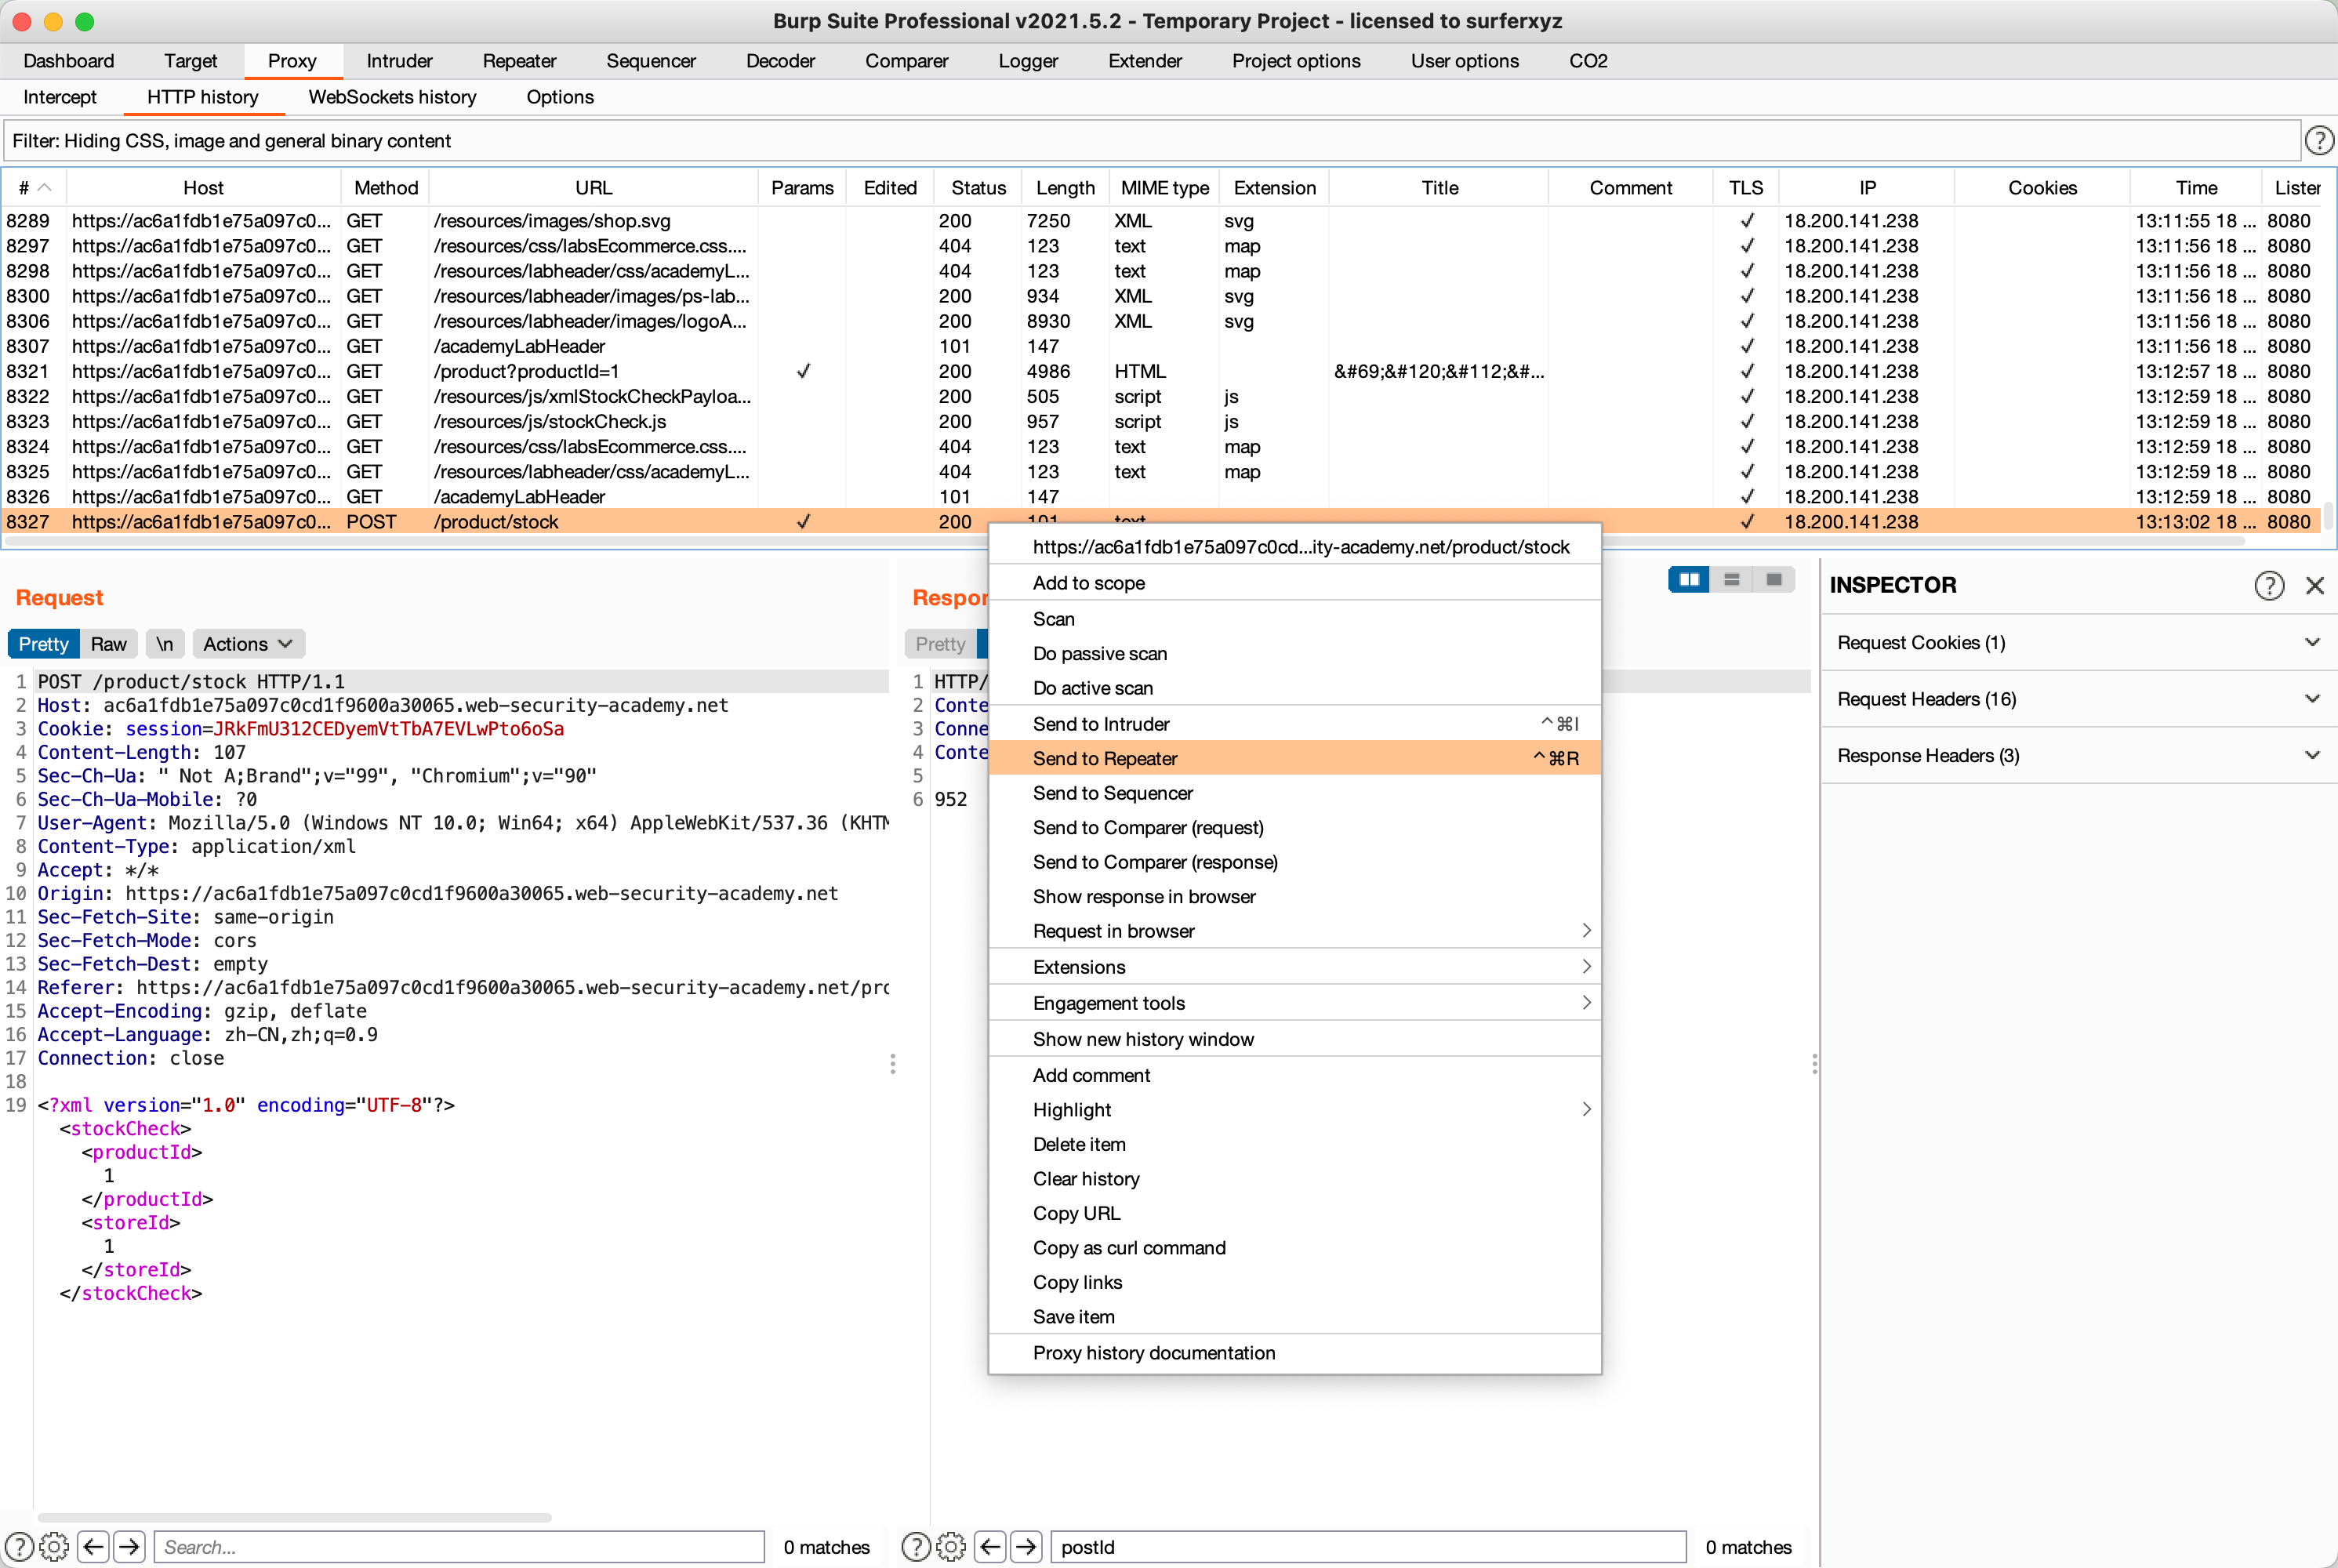Sort history by Time column
Image resolution: width=2338 pixels, height=1568 pixels.
click(2196, 188)
